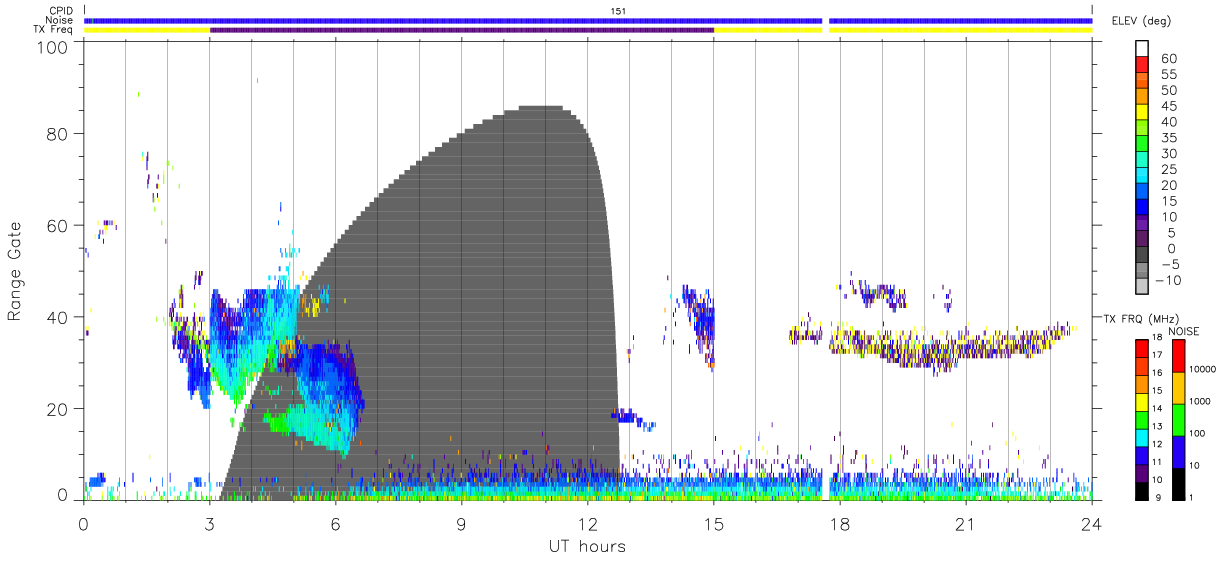This screenshot has width=1228, height=567.
Task: Click the 45 label on the ELEV legend
Action: click(x=1168, y=107)
